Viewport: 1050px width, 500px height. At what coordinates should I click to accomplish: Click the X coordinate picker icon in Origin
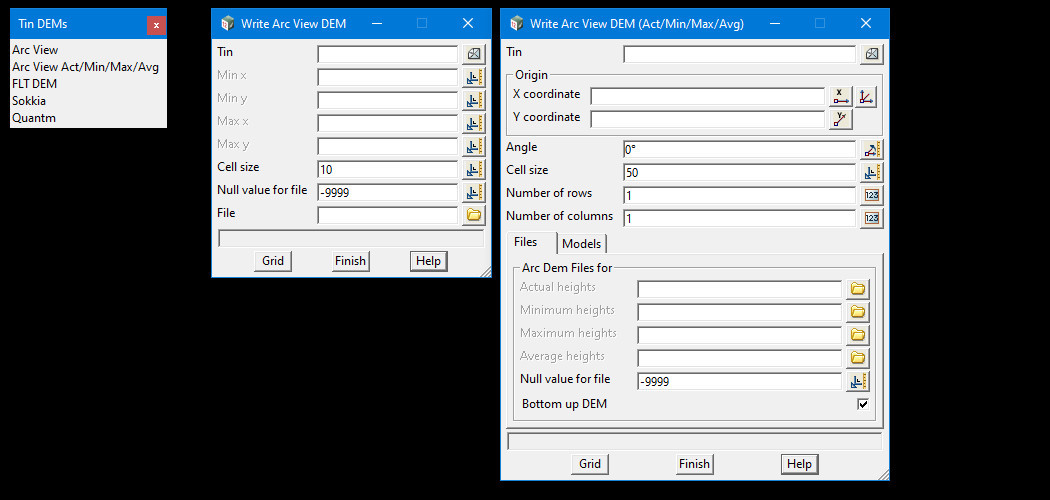coord(840,96)
